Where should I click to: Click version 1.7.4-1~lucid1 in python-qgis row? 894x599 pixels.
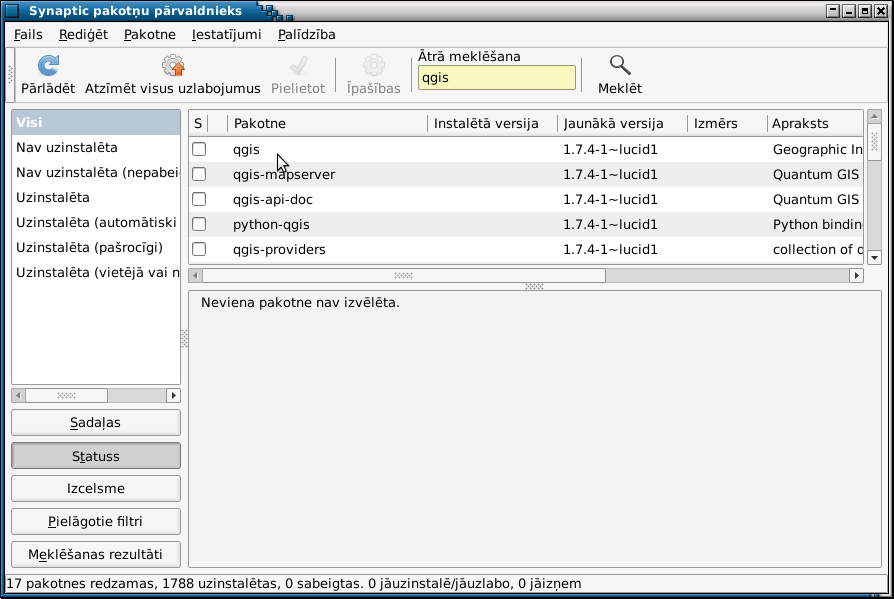tap(610, 225)
